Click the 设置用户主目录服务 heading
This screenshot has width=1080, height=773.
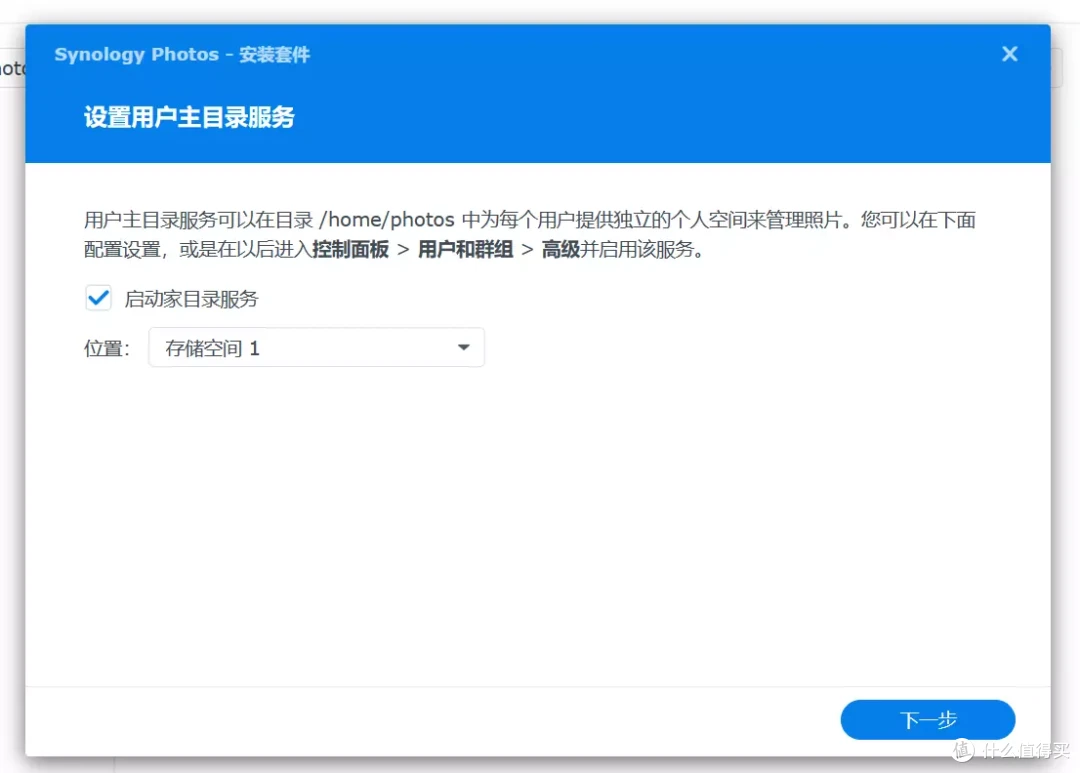pyautogui.click(x=189, y=117)
